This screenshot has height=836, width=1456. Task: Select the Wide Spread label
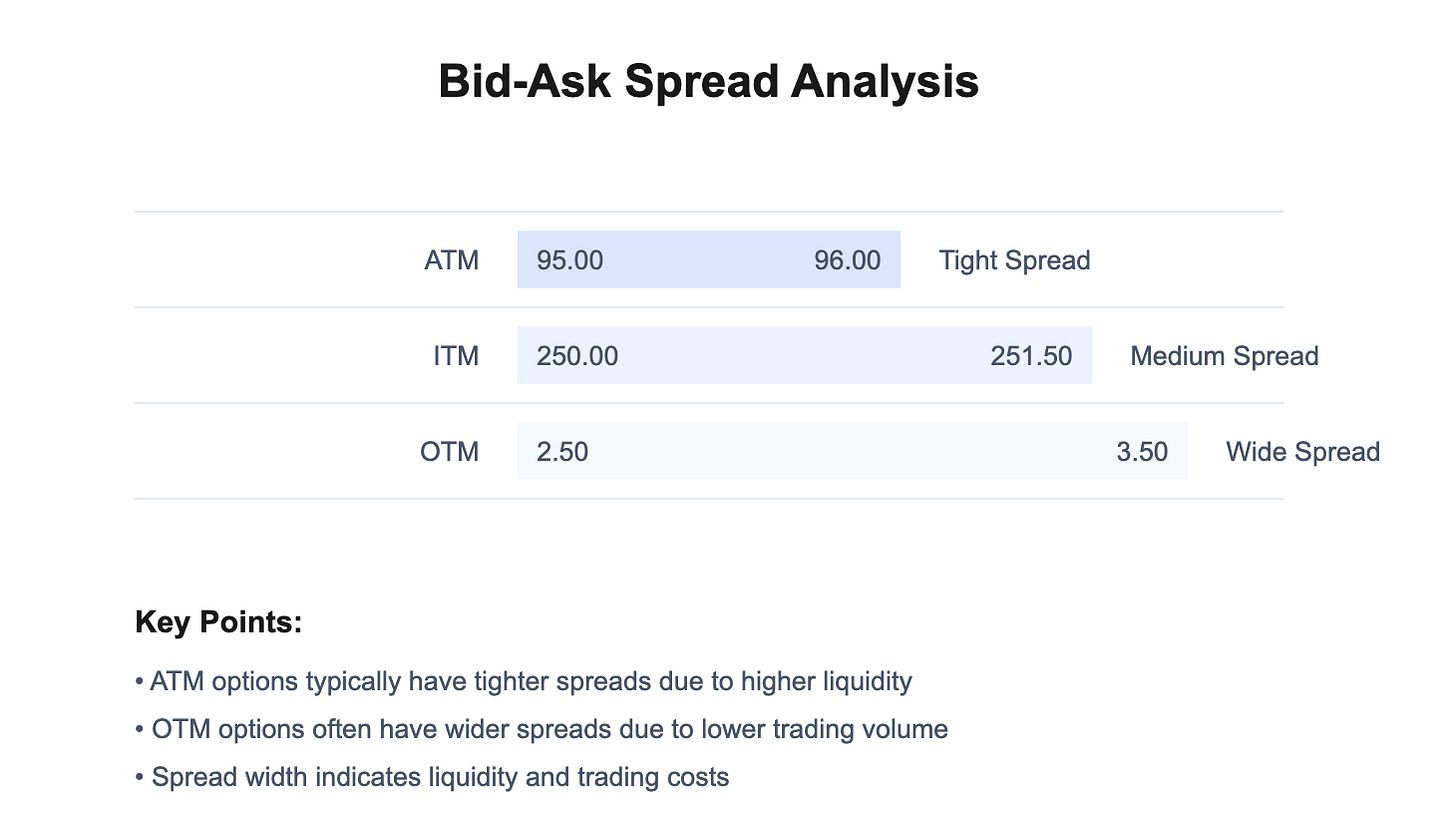pos(1302,452)
